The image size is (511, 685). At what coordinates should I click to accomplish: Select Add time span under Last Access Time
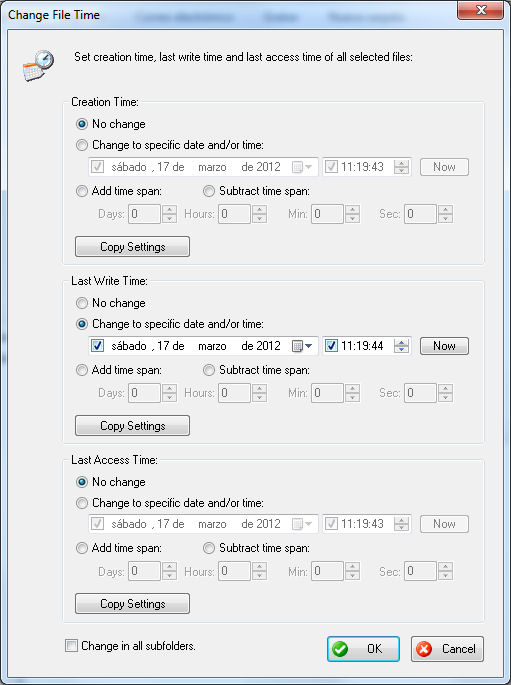[x=82, y=548]
